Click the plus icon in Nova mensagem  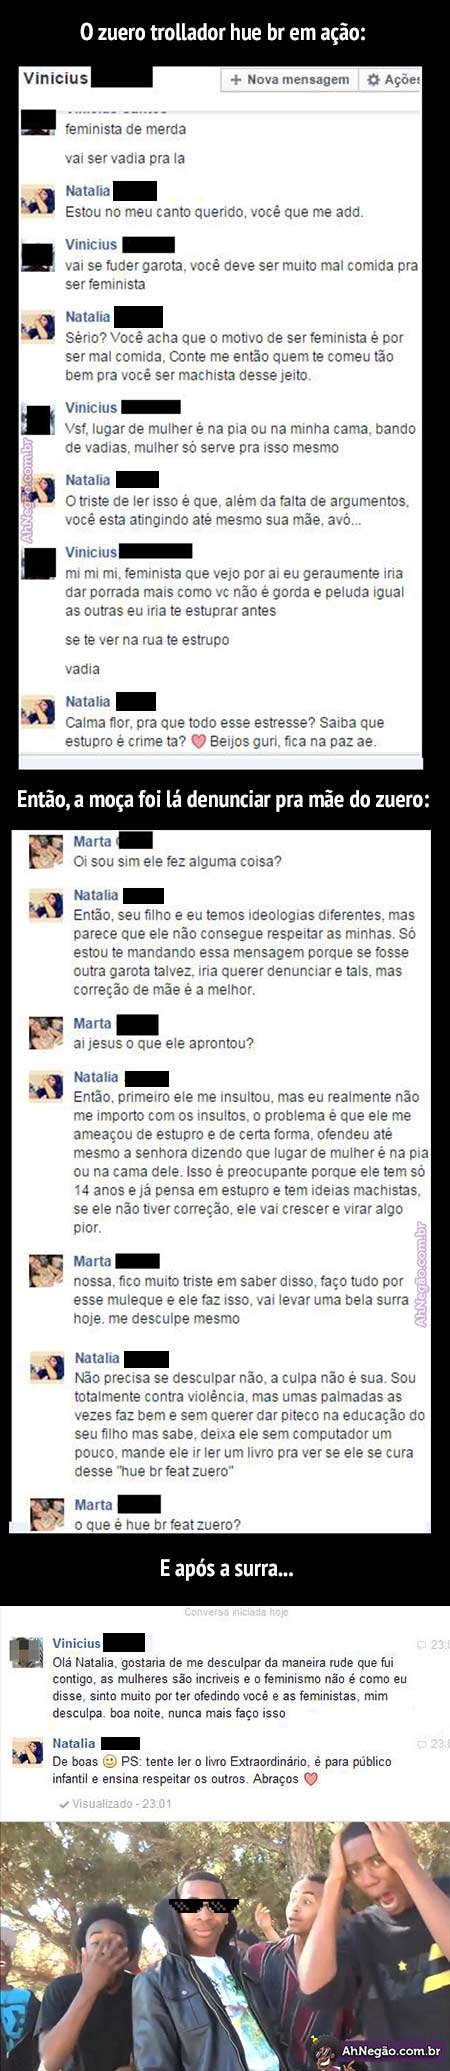236,79
